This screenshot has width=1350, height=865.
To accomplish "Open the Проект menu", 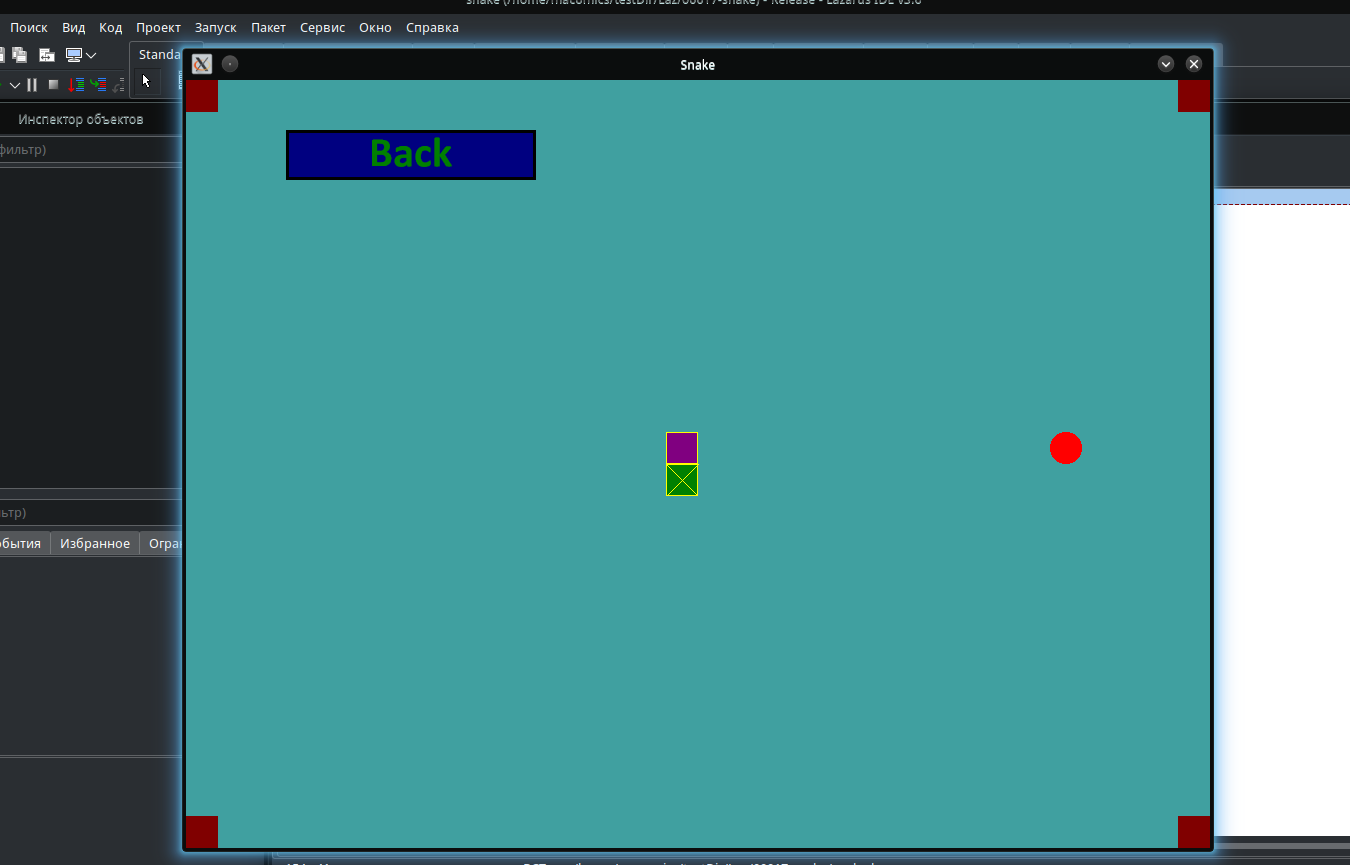I will click(x=158, y=27).
